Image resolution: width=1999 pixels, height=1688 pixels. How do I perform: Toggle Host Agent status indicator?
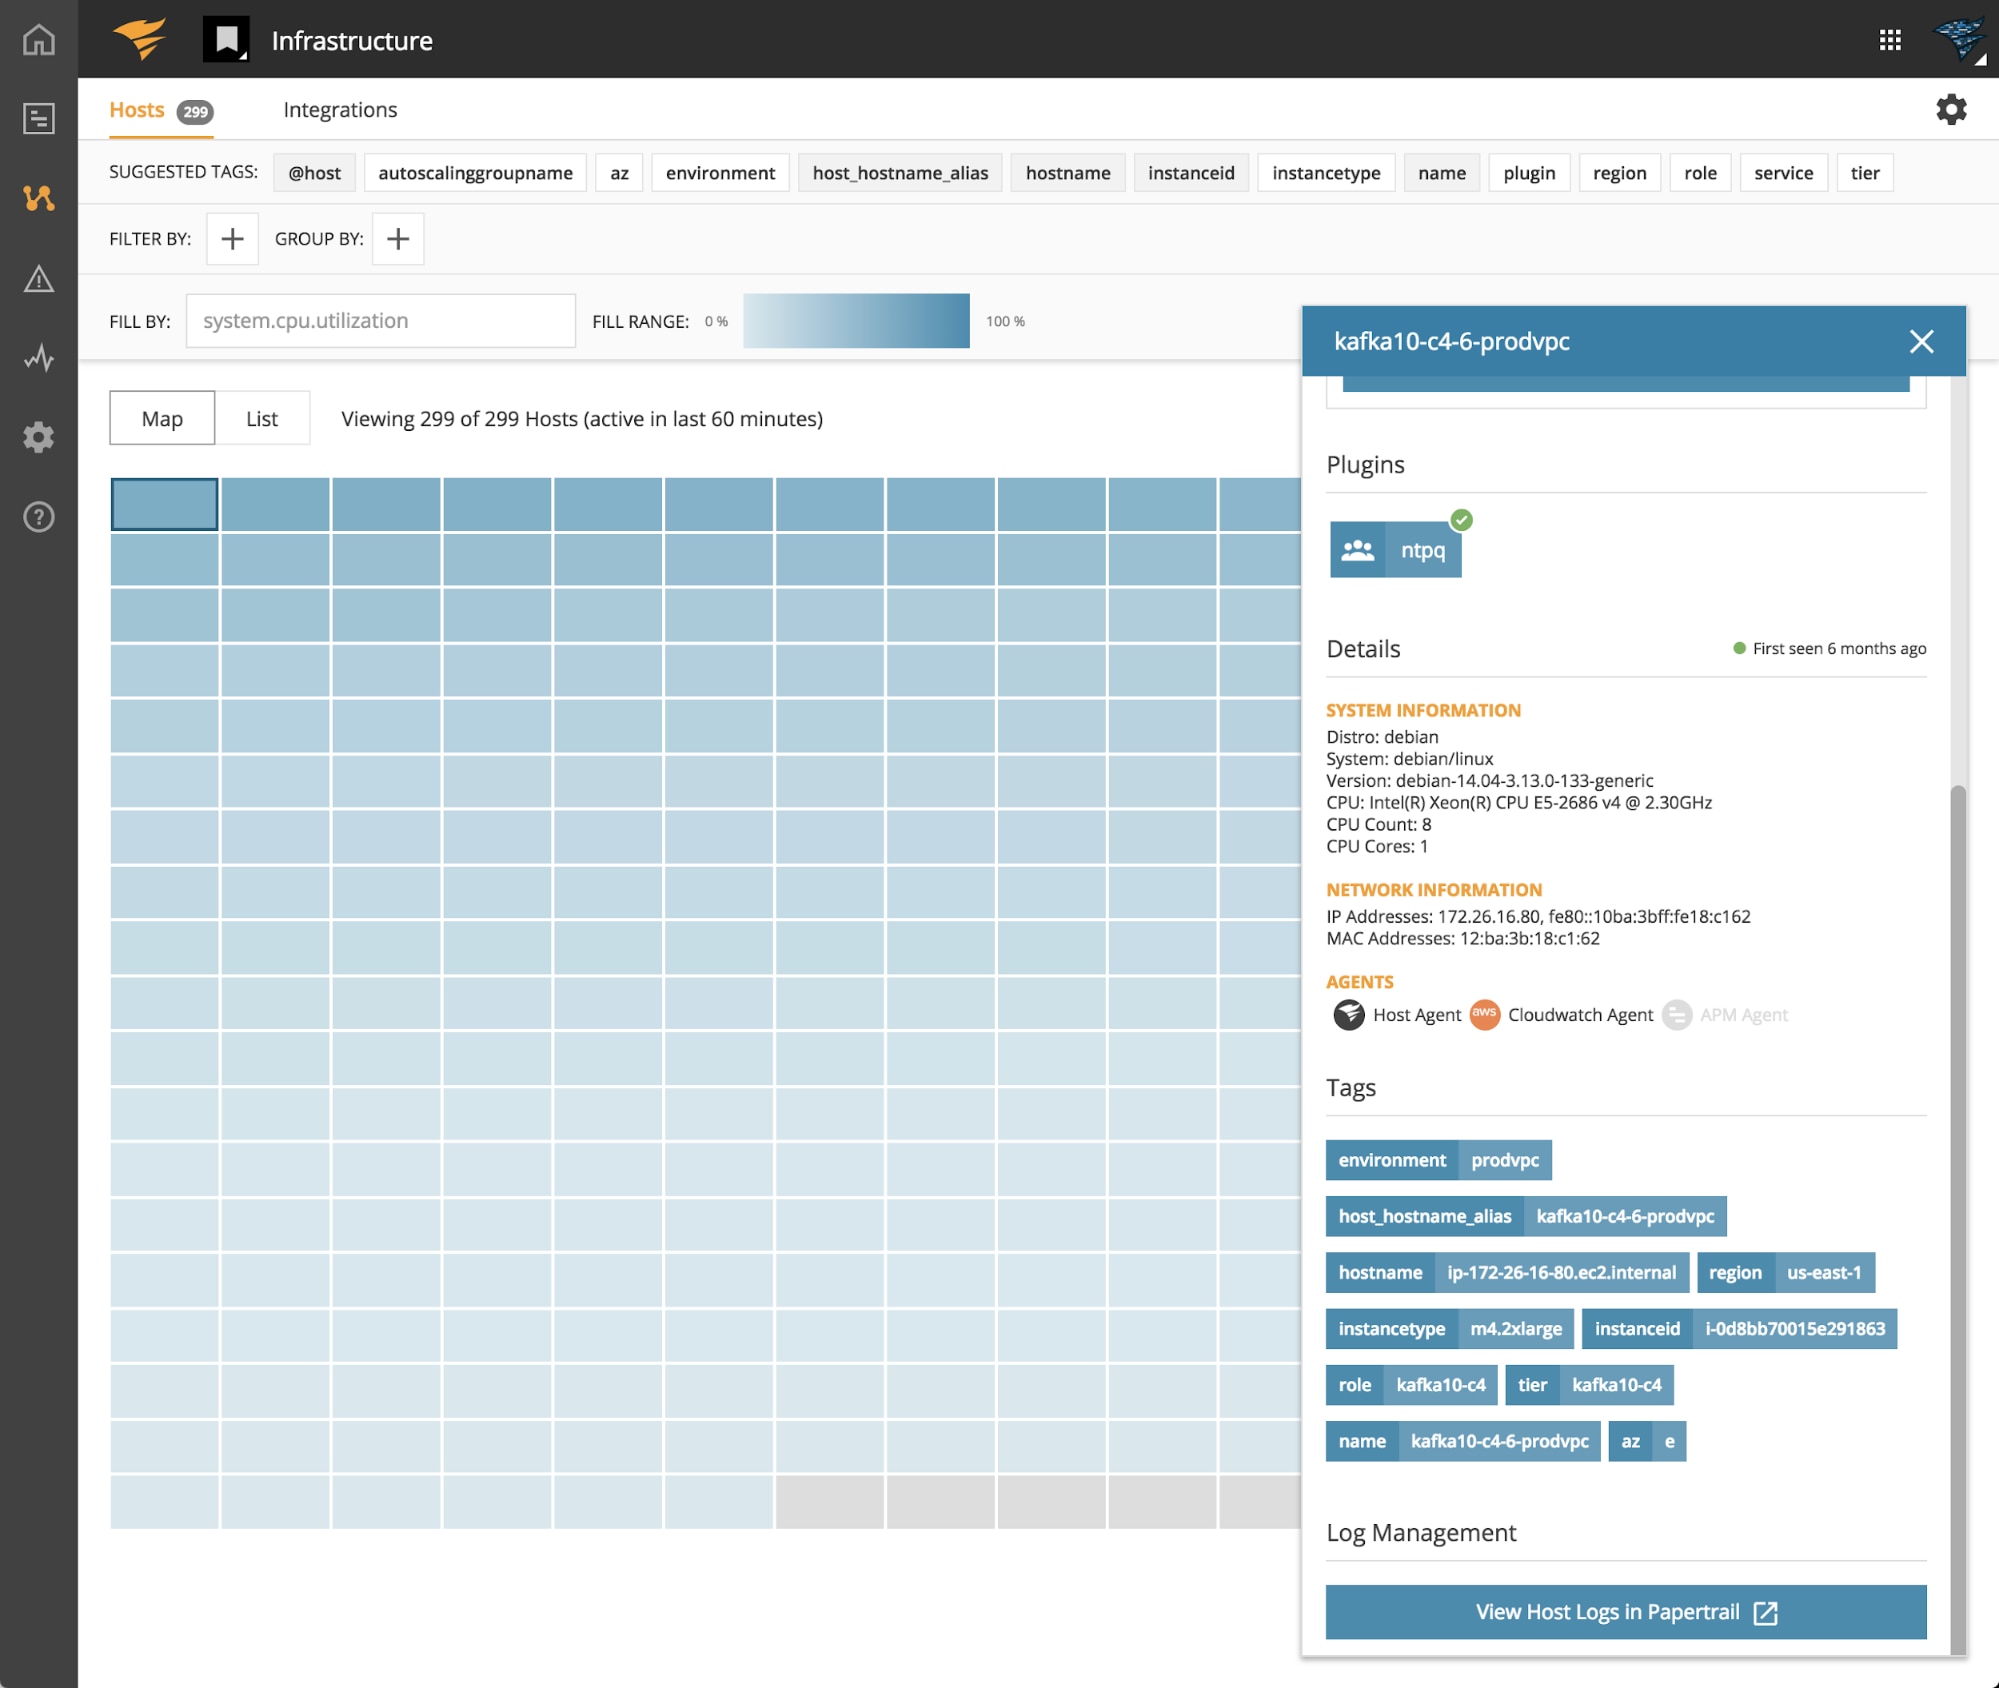tap(1349, 1013)
